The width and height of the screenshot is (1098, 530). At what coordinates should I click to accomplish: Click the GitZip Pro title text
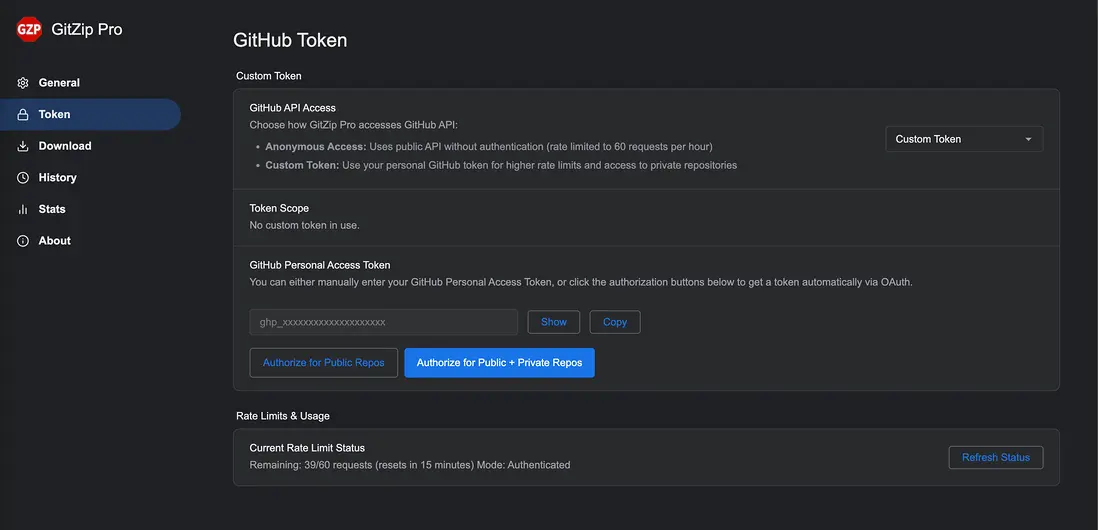click(x=87, y=29)
